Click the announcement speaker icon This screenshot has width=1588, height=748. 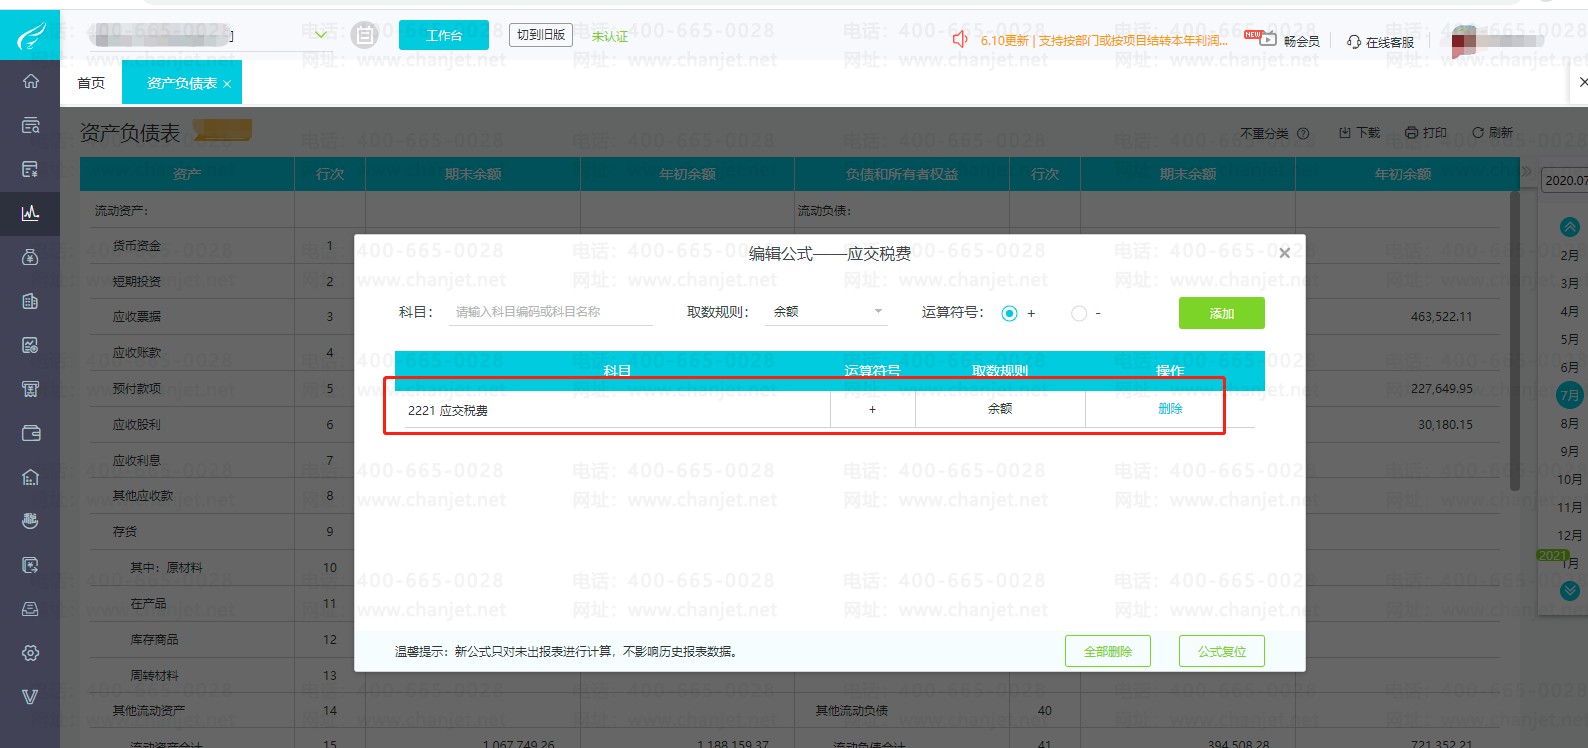click(x=960, y=39)
